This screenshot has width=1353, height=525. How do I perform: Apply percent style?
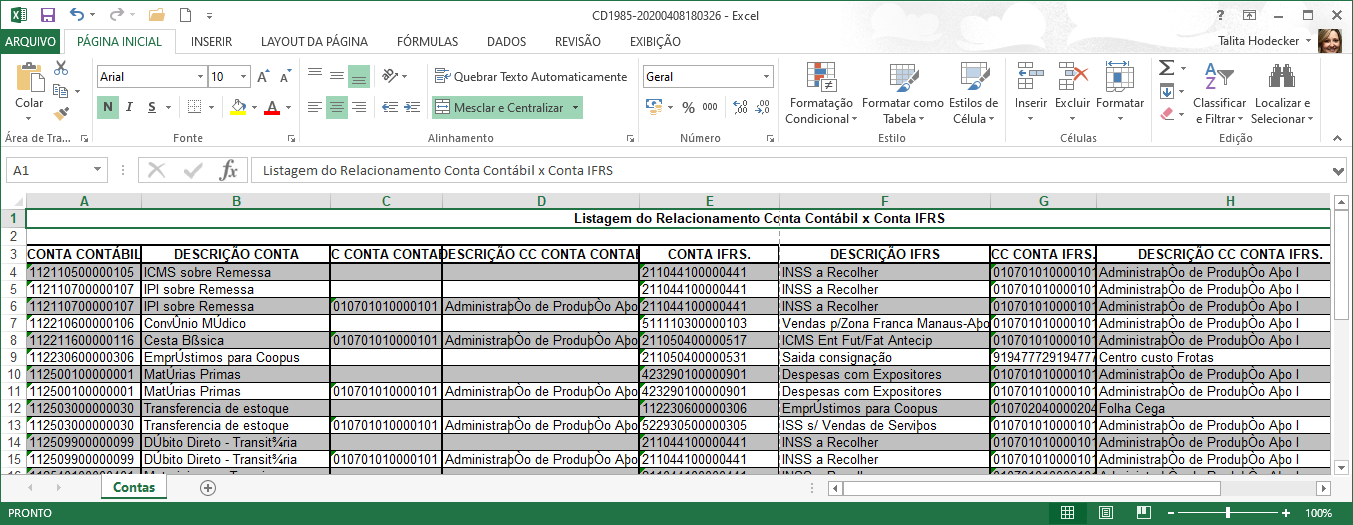(x=688, y=107)
